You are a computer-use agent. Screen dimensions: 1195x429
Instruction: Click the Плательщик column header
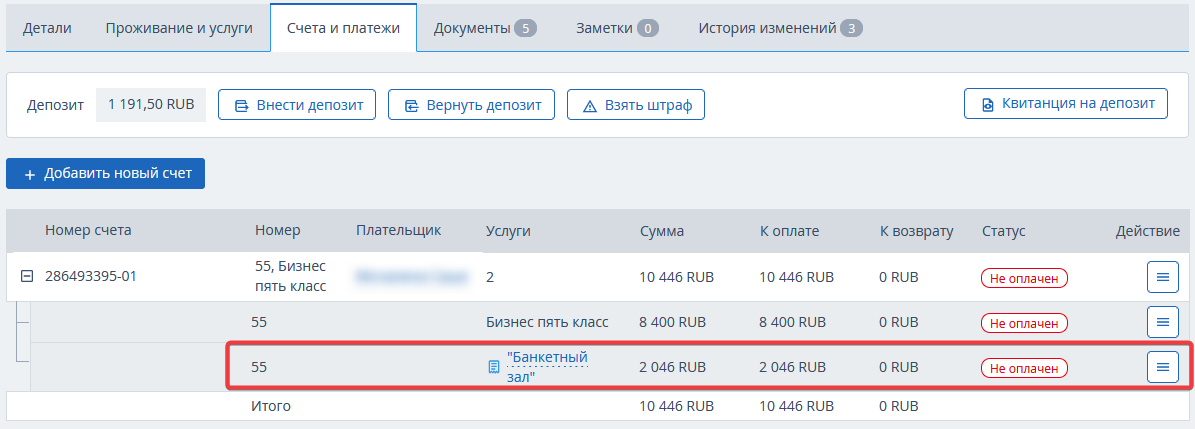[399, 230]
